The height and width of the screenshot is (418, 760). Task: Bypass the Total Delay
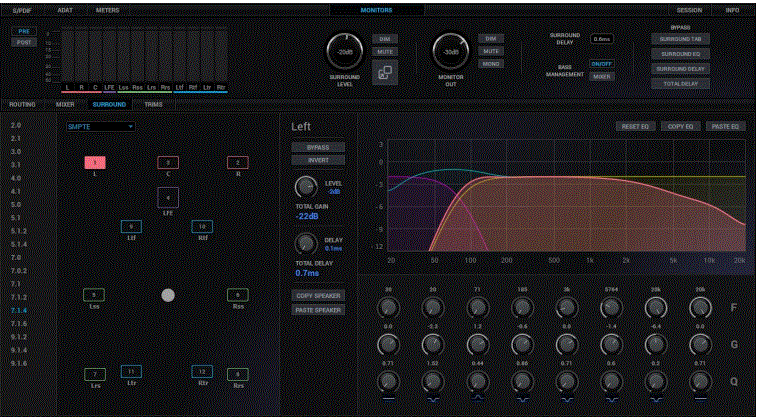tap(681, 84)
